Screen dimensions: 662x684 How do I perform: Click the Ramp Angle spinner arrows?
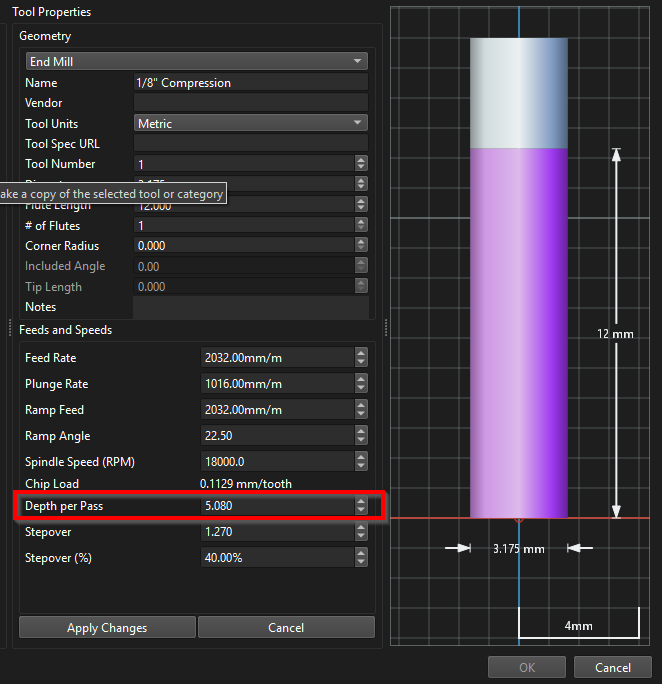[x=361, y=436]
